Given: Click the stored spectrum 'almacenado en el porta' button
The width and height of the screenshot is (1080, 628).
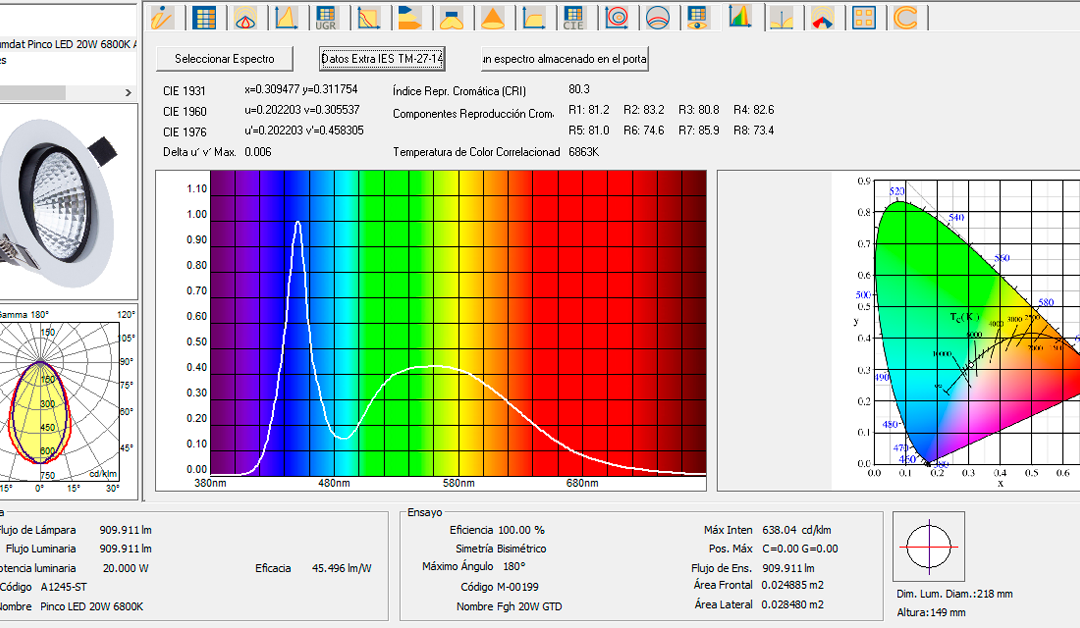Looking at the screenshot, I should [564, 59].
